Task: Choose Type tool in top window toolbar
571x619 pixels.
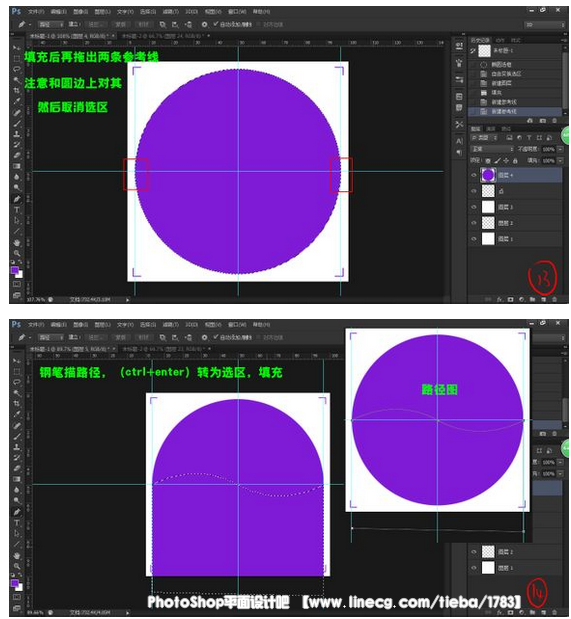Action: click(17, 209)
